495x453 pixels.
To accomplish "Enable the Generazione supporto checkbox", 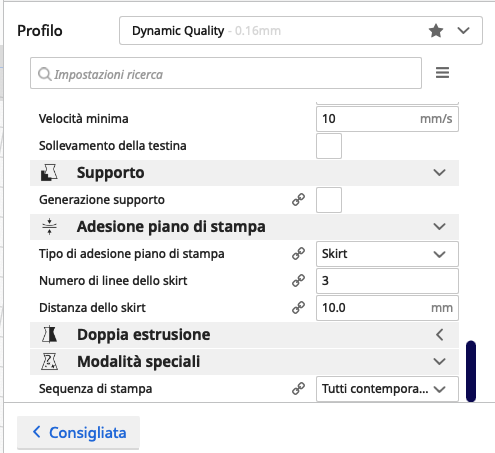I will (x=329, y=200).
